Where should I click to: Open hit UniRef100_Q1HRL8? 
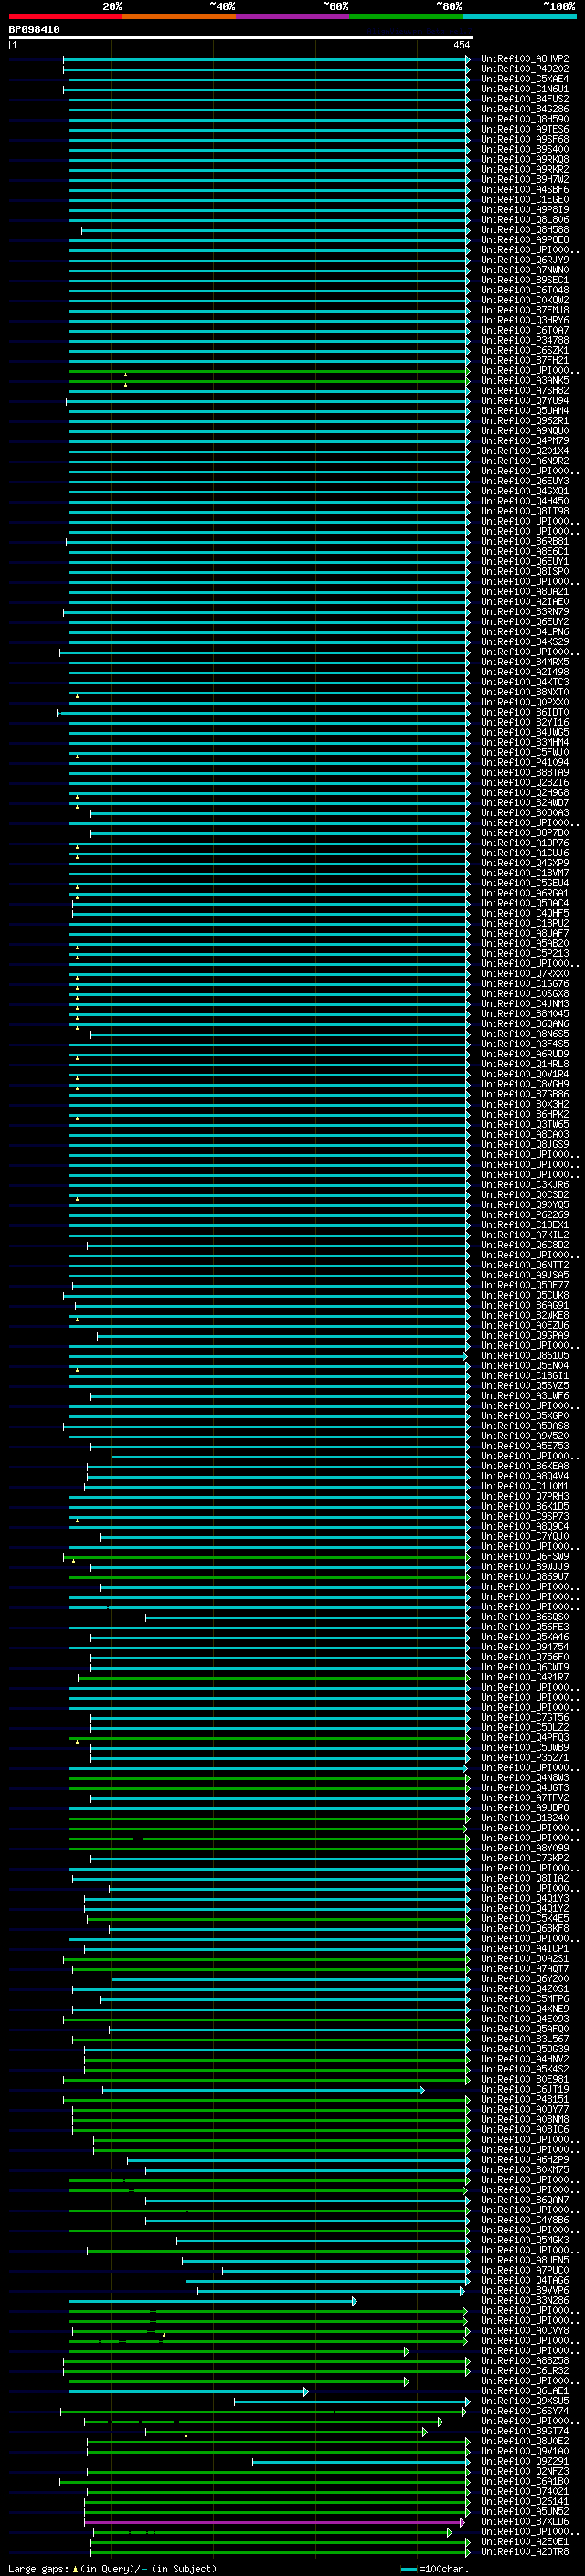pos(524,1064)
